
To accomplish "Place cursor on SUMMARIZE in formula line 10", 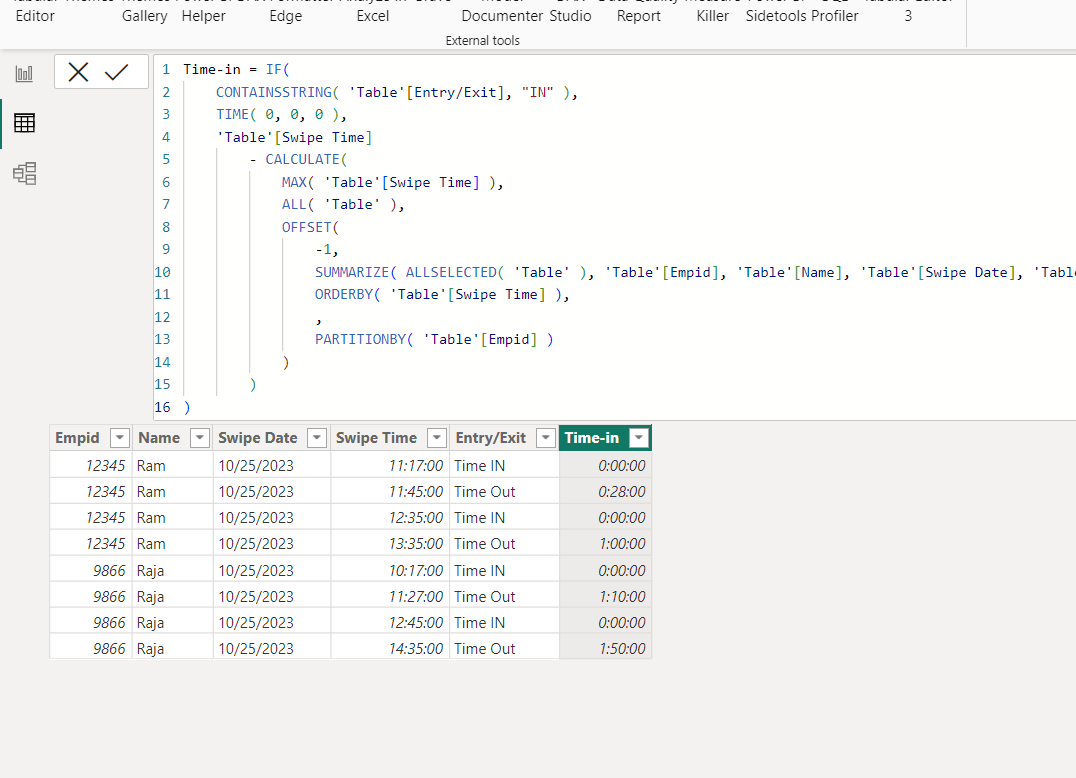I will tap(352, 272).
